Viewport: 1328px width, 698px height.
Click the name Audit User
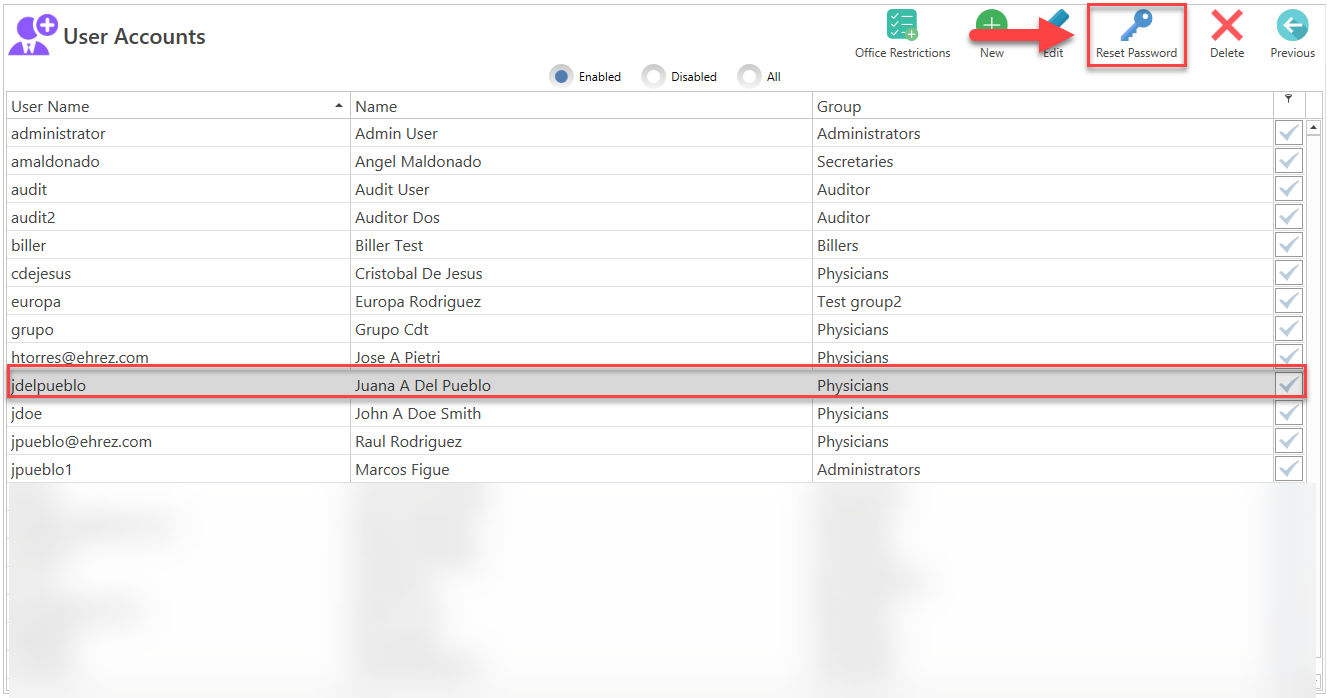coord(392,189)
